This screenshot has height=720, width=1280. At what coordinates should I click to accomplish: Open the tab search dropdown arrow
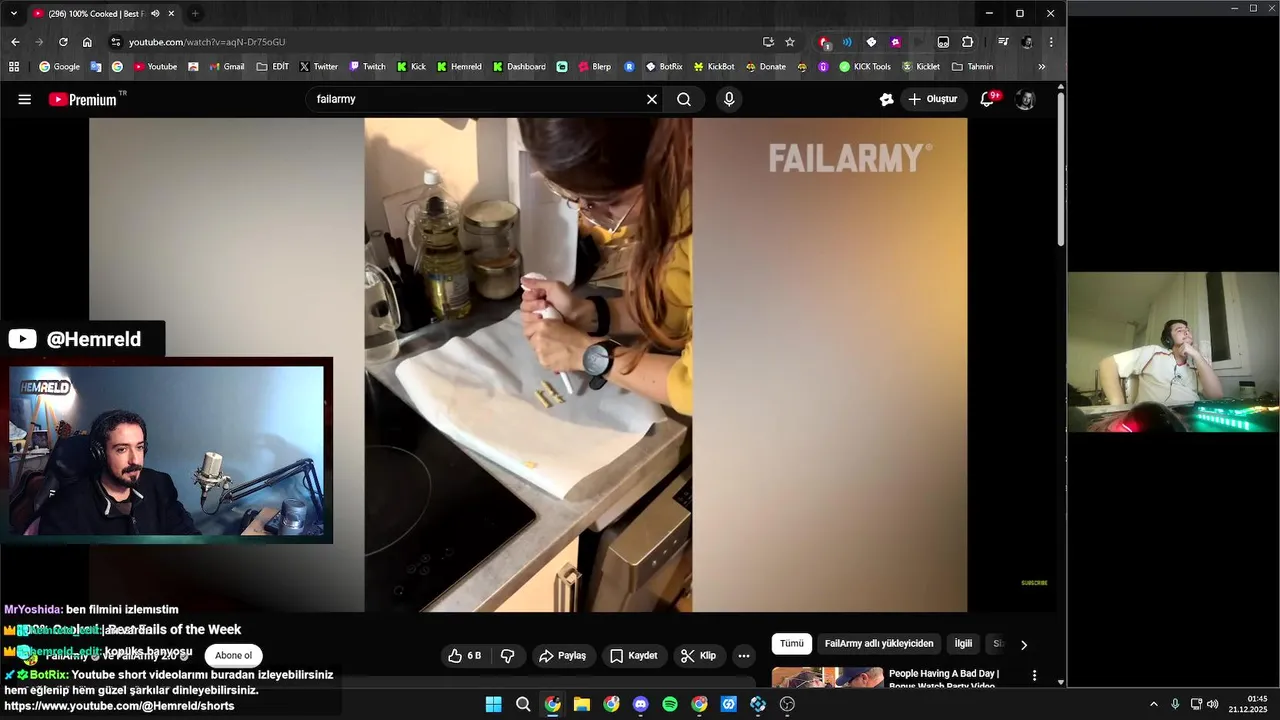pyautogui.click(x=13, y=14)
